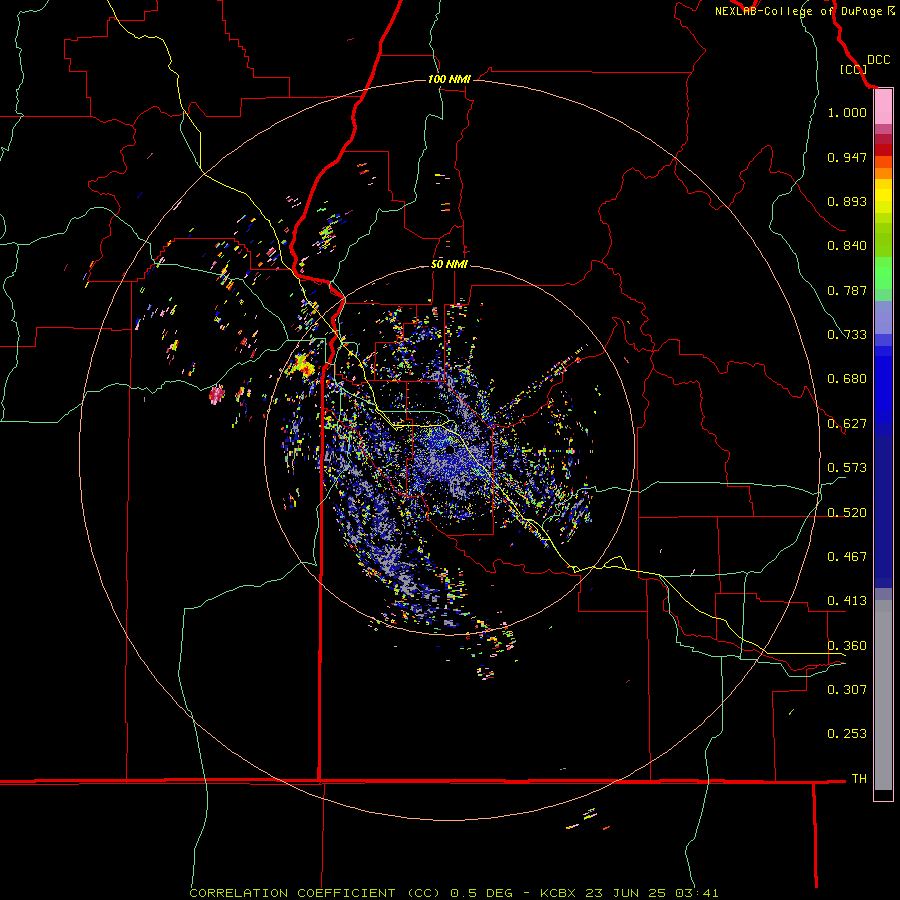Click the isolated pink-red echo blob west of radar
Image resolution: width=900 pixels, height=900 pixels.
217,394
